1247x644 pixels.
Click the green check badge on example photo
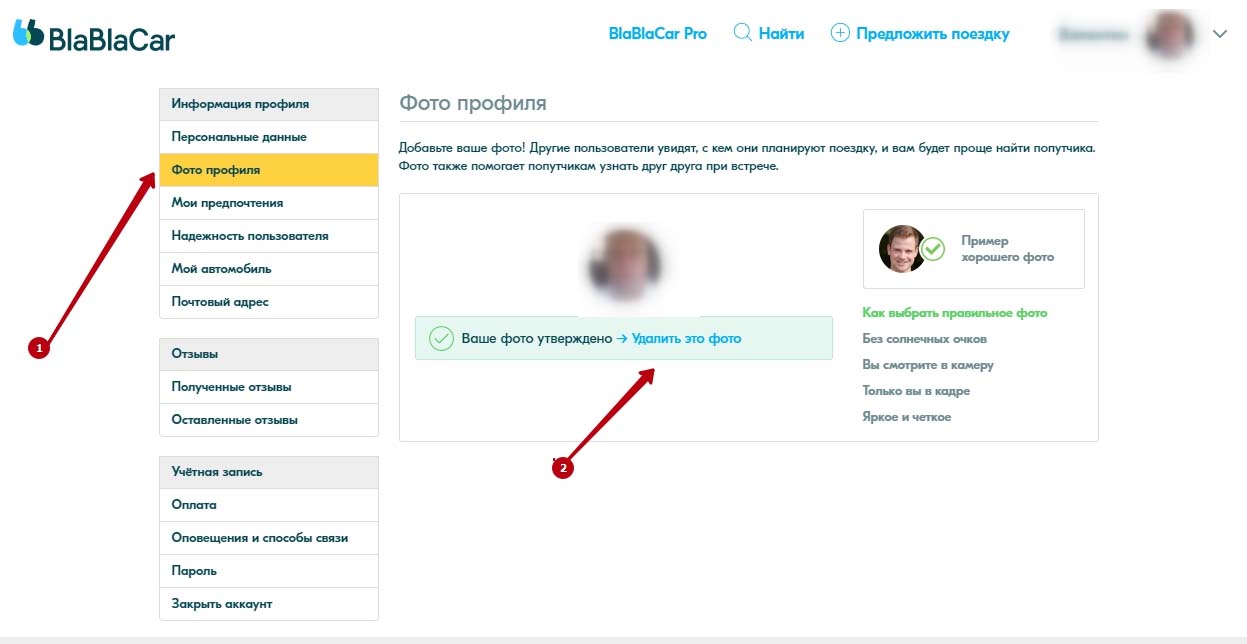pos(933,248)
